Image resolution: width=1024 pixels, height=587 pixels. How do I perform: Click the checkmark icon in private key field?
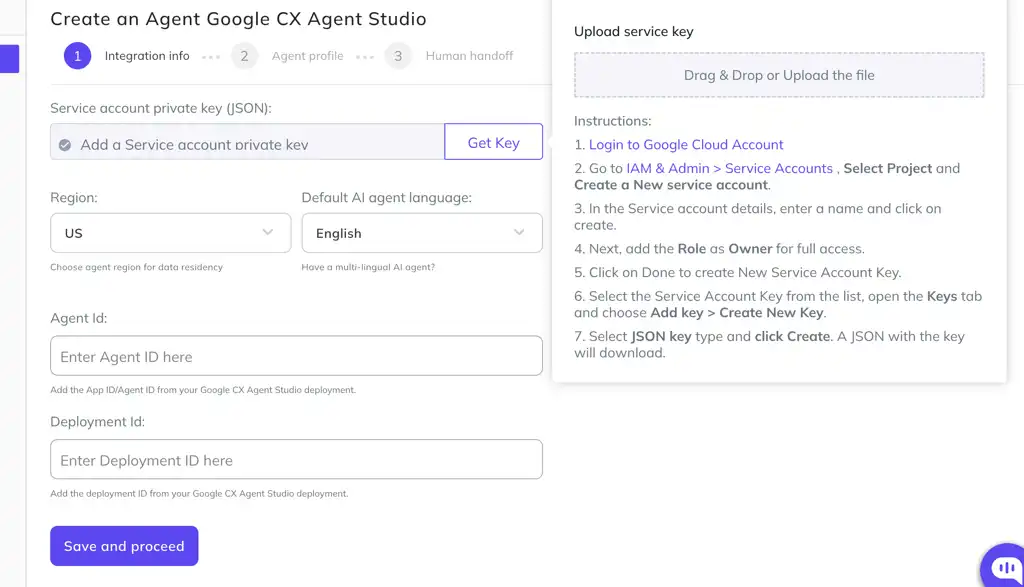tap(65, 145)
